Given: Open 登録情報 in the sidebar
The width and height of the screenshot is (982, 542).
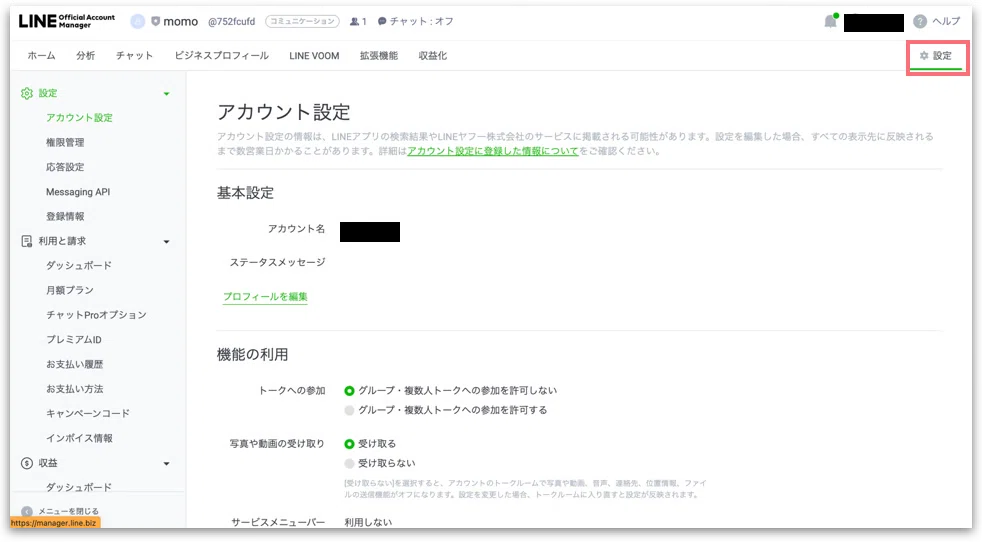Looking at the screenshot, I should (x=65, y=217).
